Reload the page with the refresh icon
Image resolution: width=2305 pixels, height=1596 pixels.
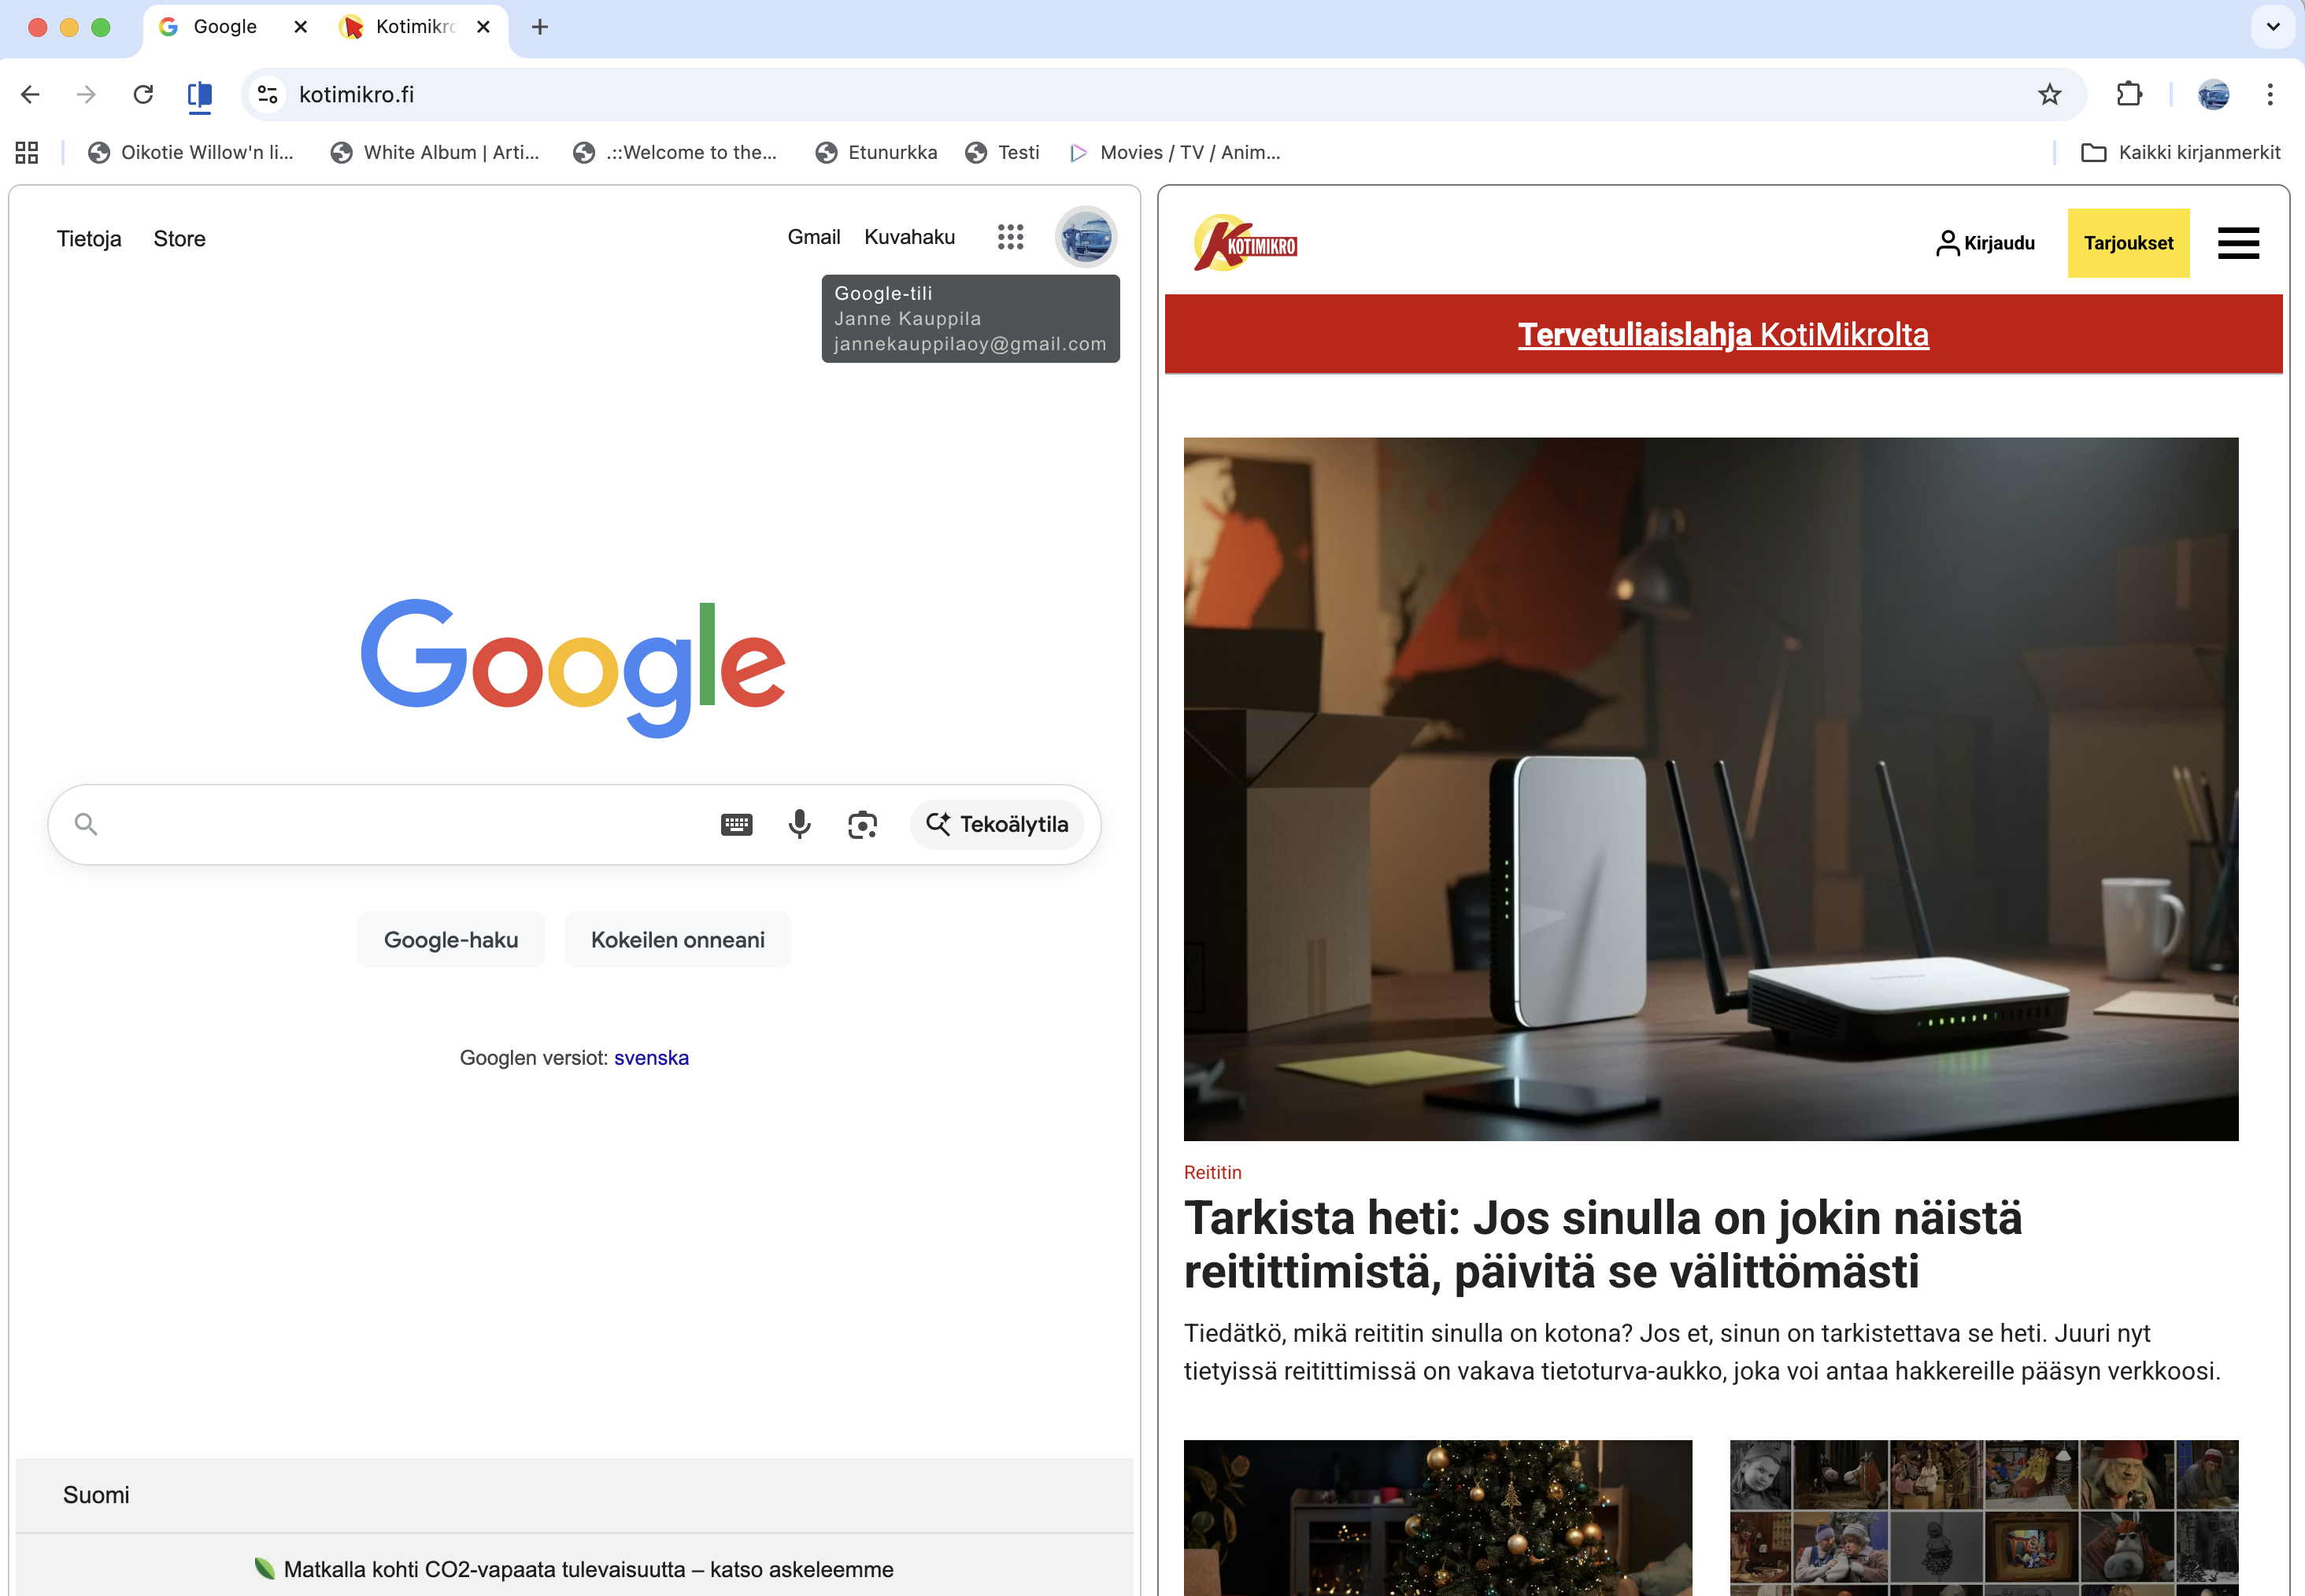click(143, 94)
